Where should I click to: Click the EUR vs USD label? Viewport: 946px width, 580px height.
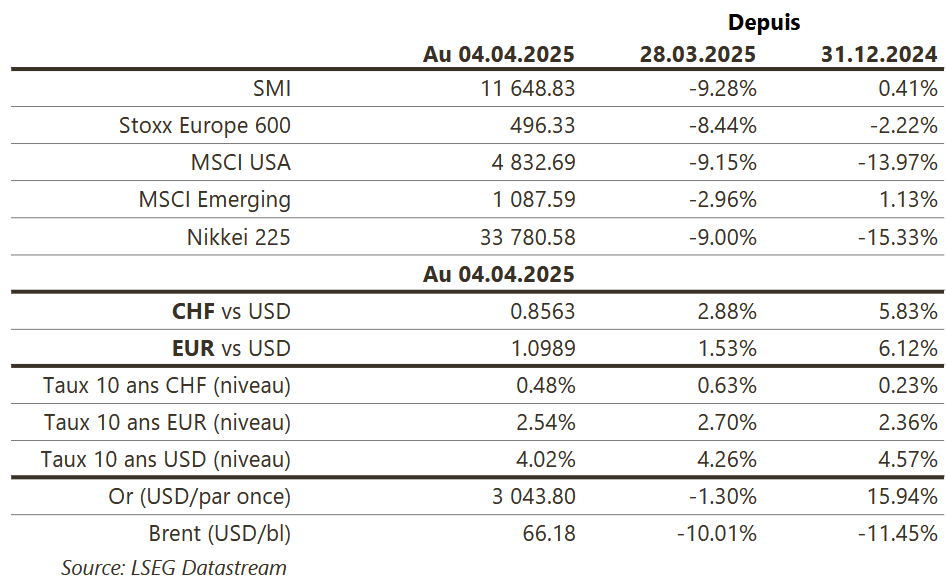point(231,348)
